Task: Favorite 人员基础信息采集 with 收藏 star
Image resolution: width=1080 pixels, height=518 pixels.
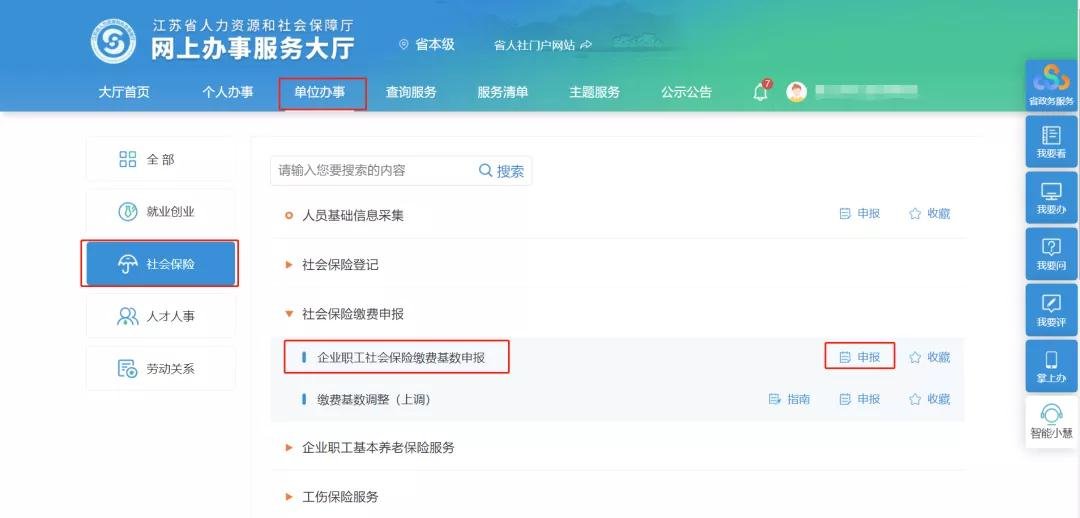Action: (x=929, y=214)
